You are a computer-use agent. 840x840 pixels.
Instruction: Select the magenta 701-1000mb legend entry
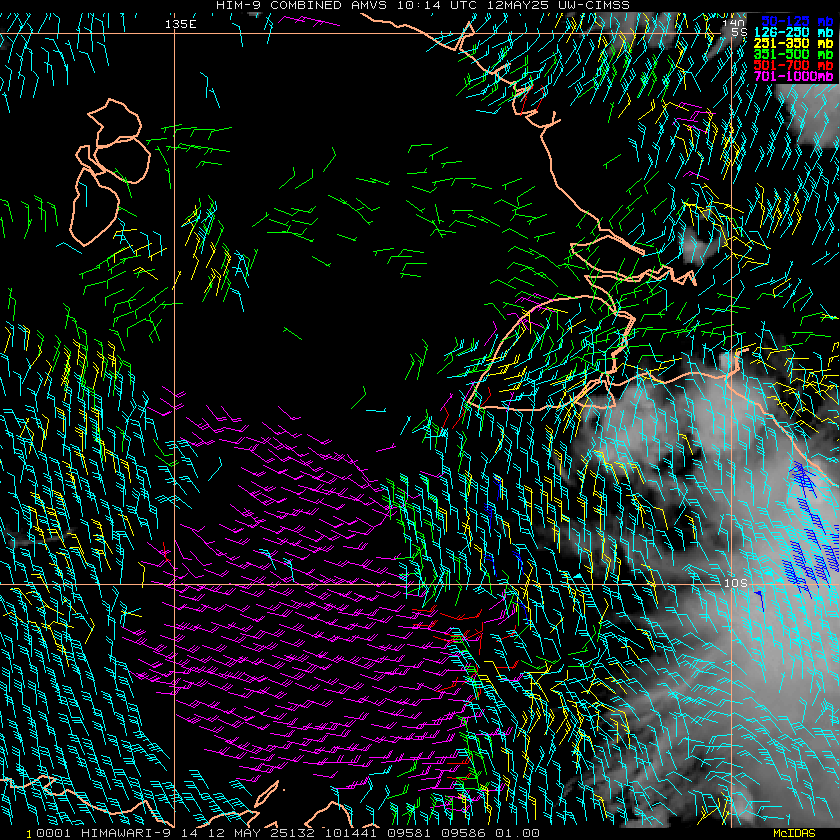pos(793,77)
